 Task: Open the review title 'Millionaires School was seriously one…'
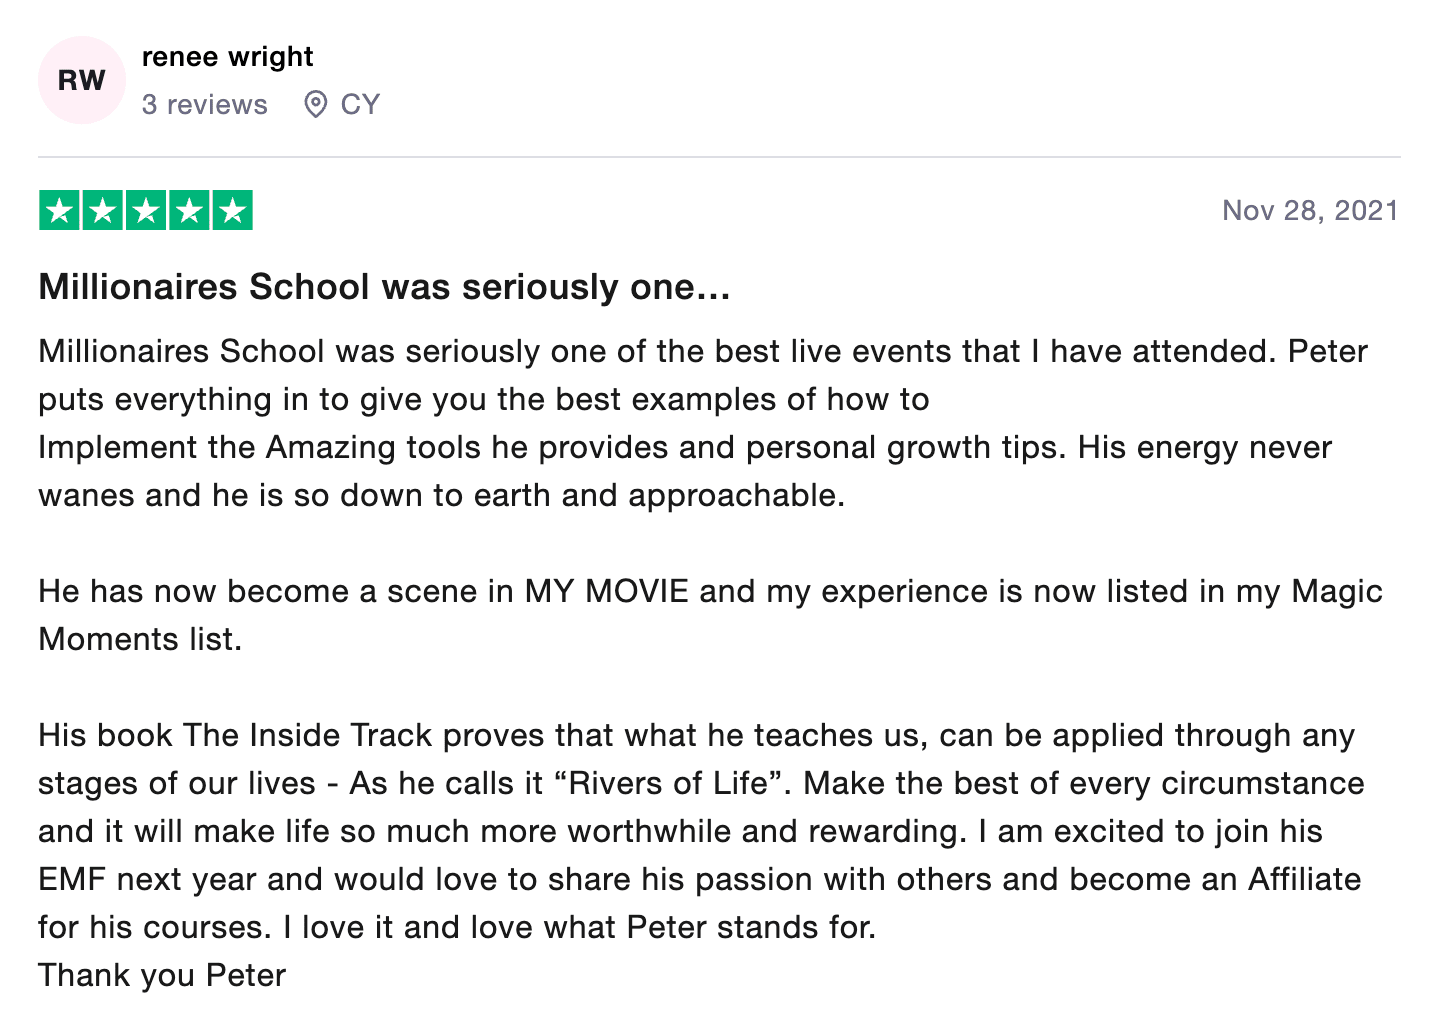pyautogui.click(x=384, y=287)
